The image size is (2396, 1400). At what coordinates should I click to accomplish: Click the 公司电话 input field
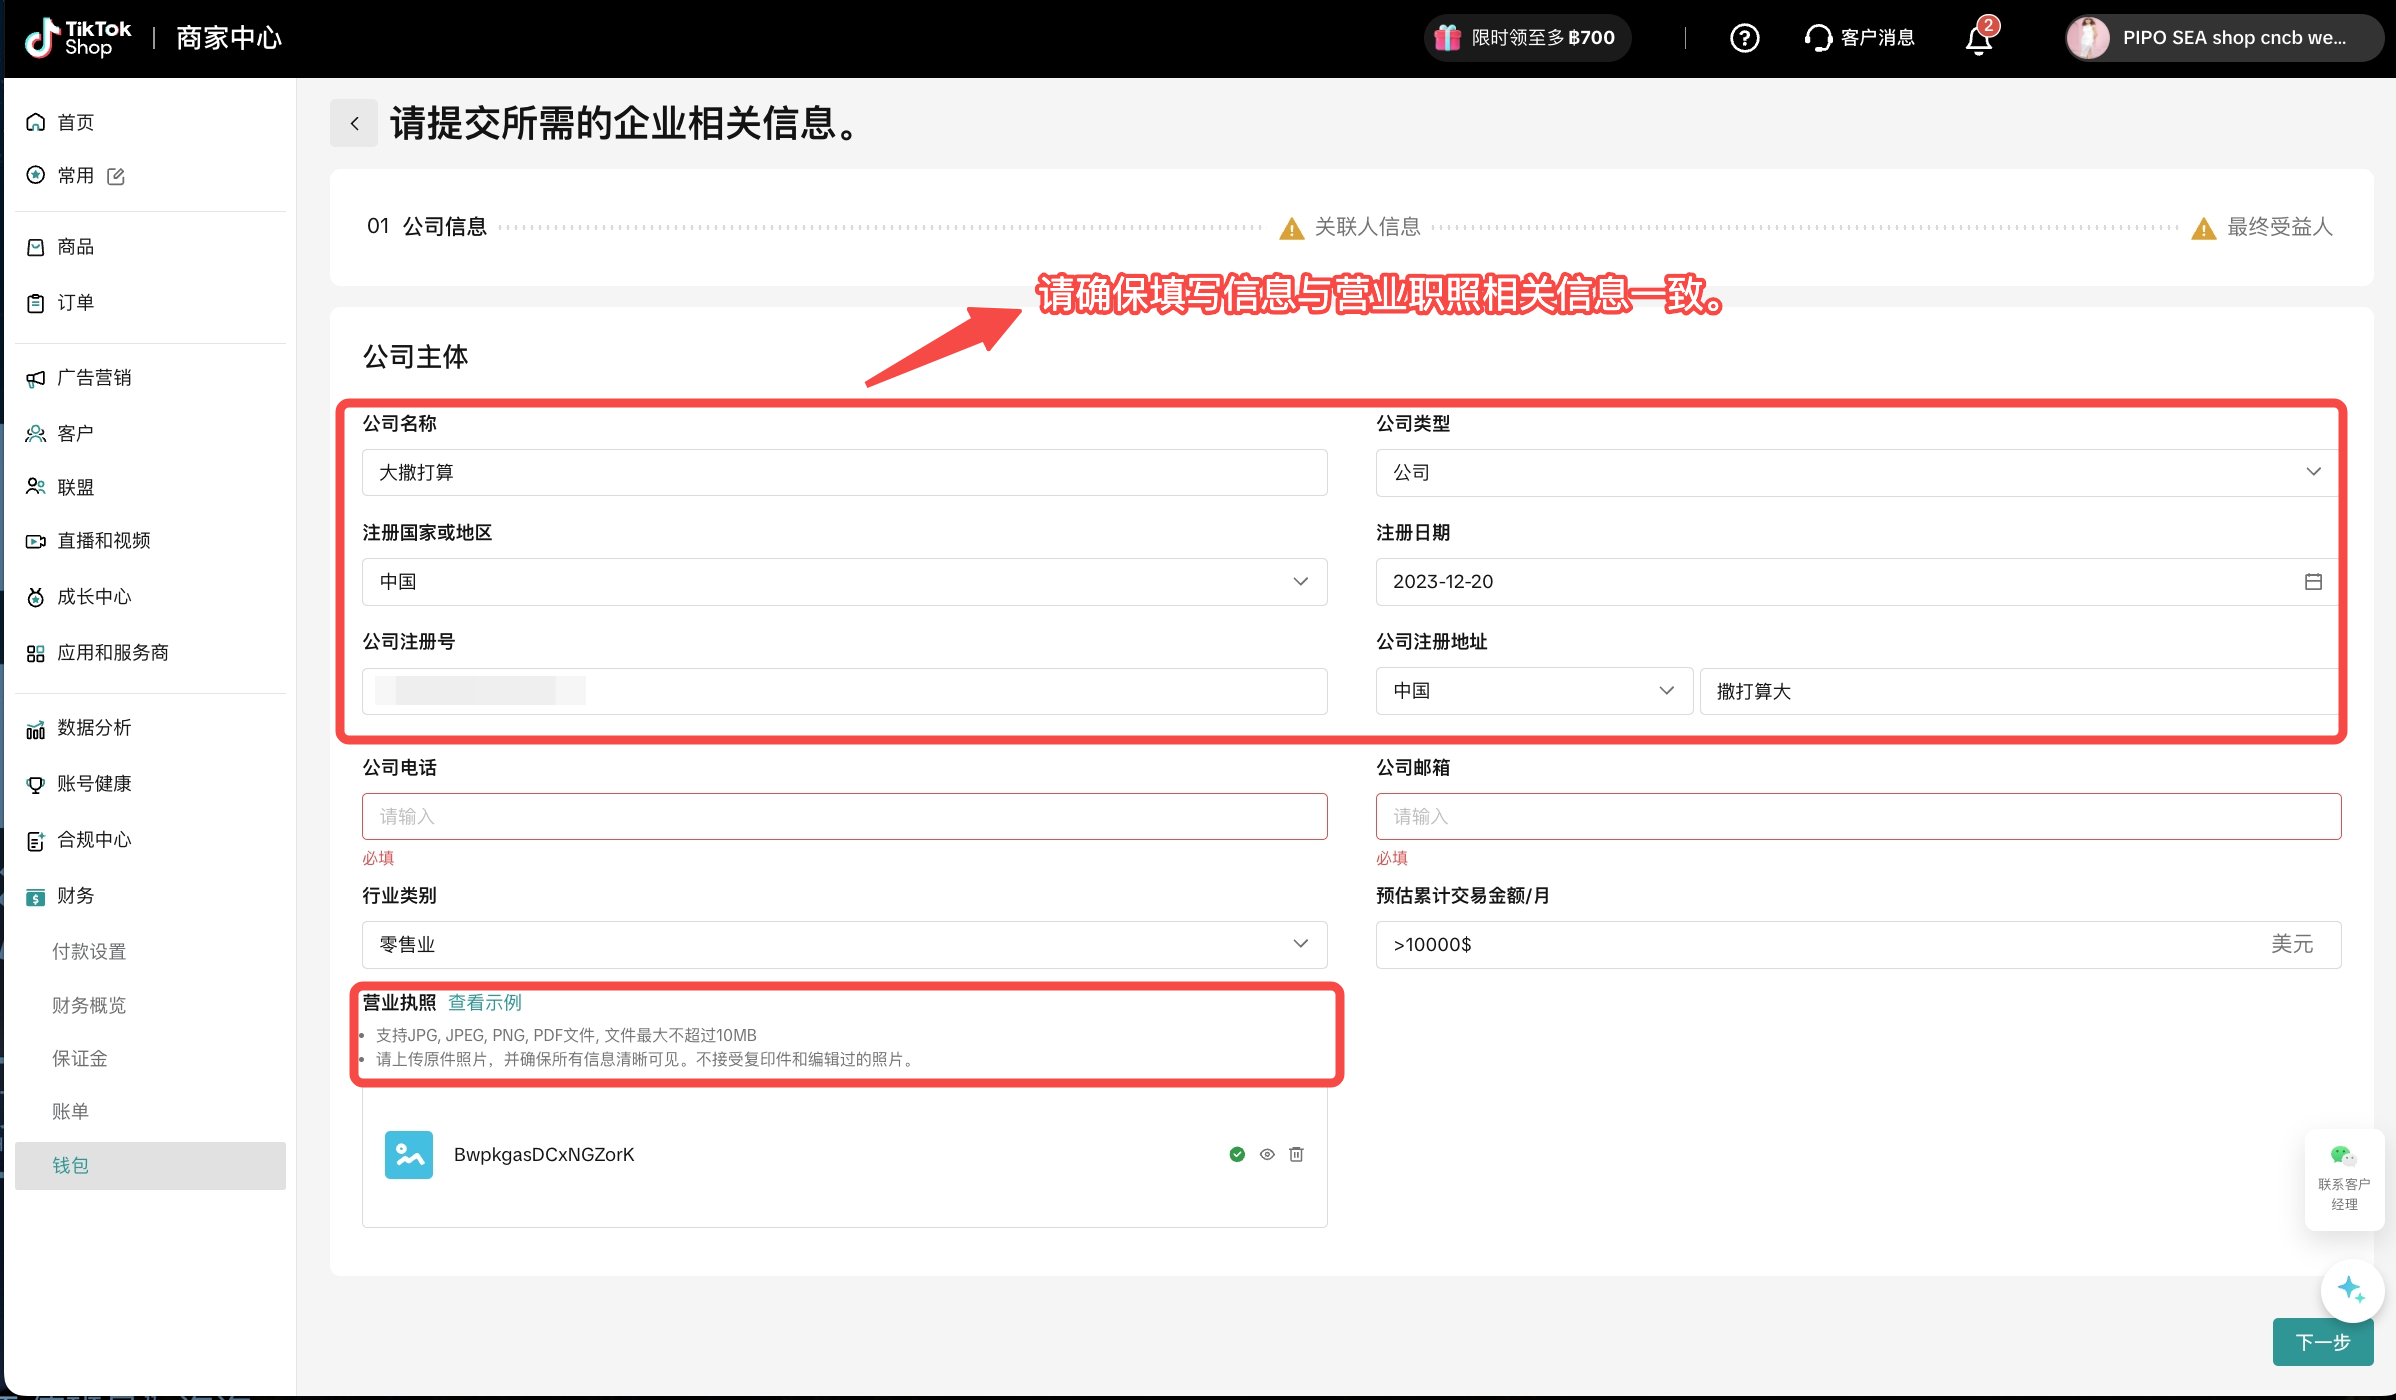[x=844, y=816]
